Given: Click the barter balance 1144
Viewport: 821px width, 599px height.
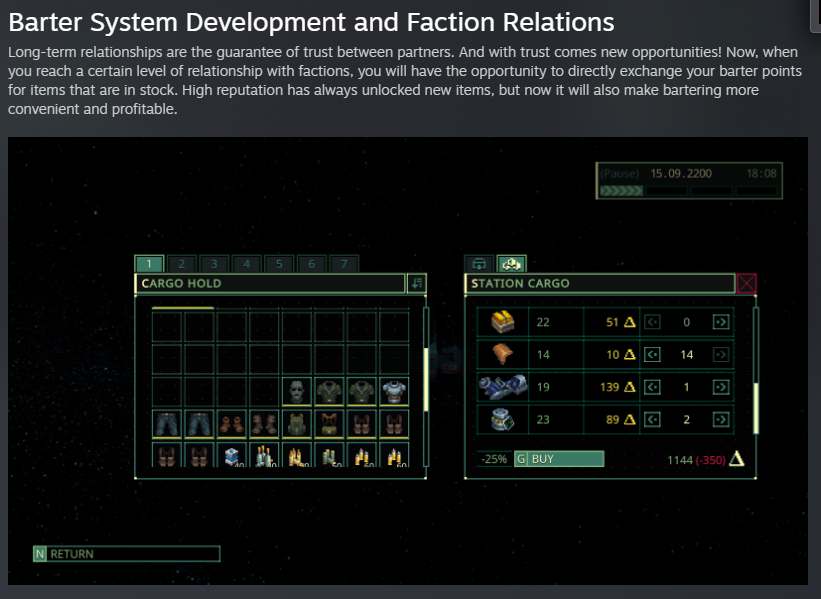Looking at the screenshot, I should (680, 460).
